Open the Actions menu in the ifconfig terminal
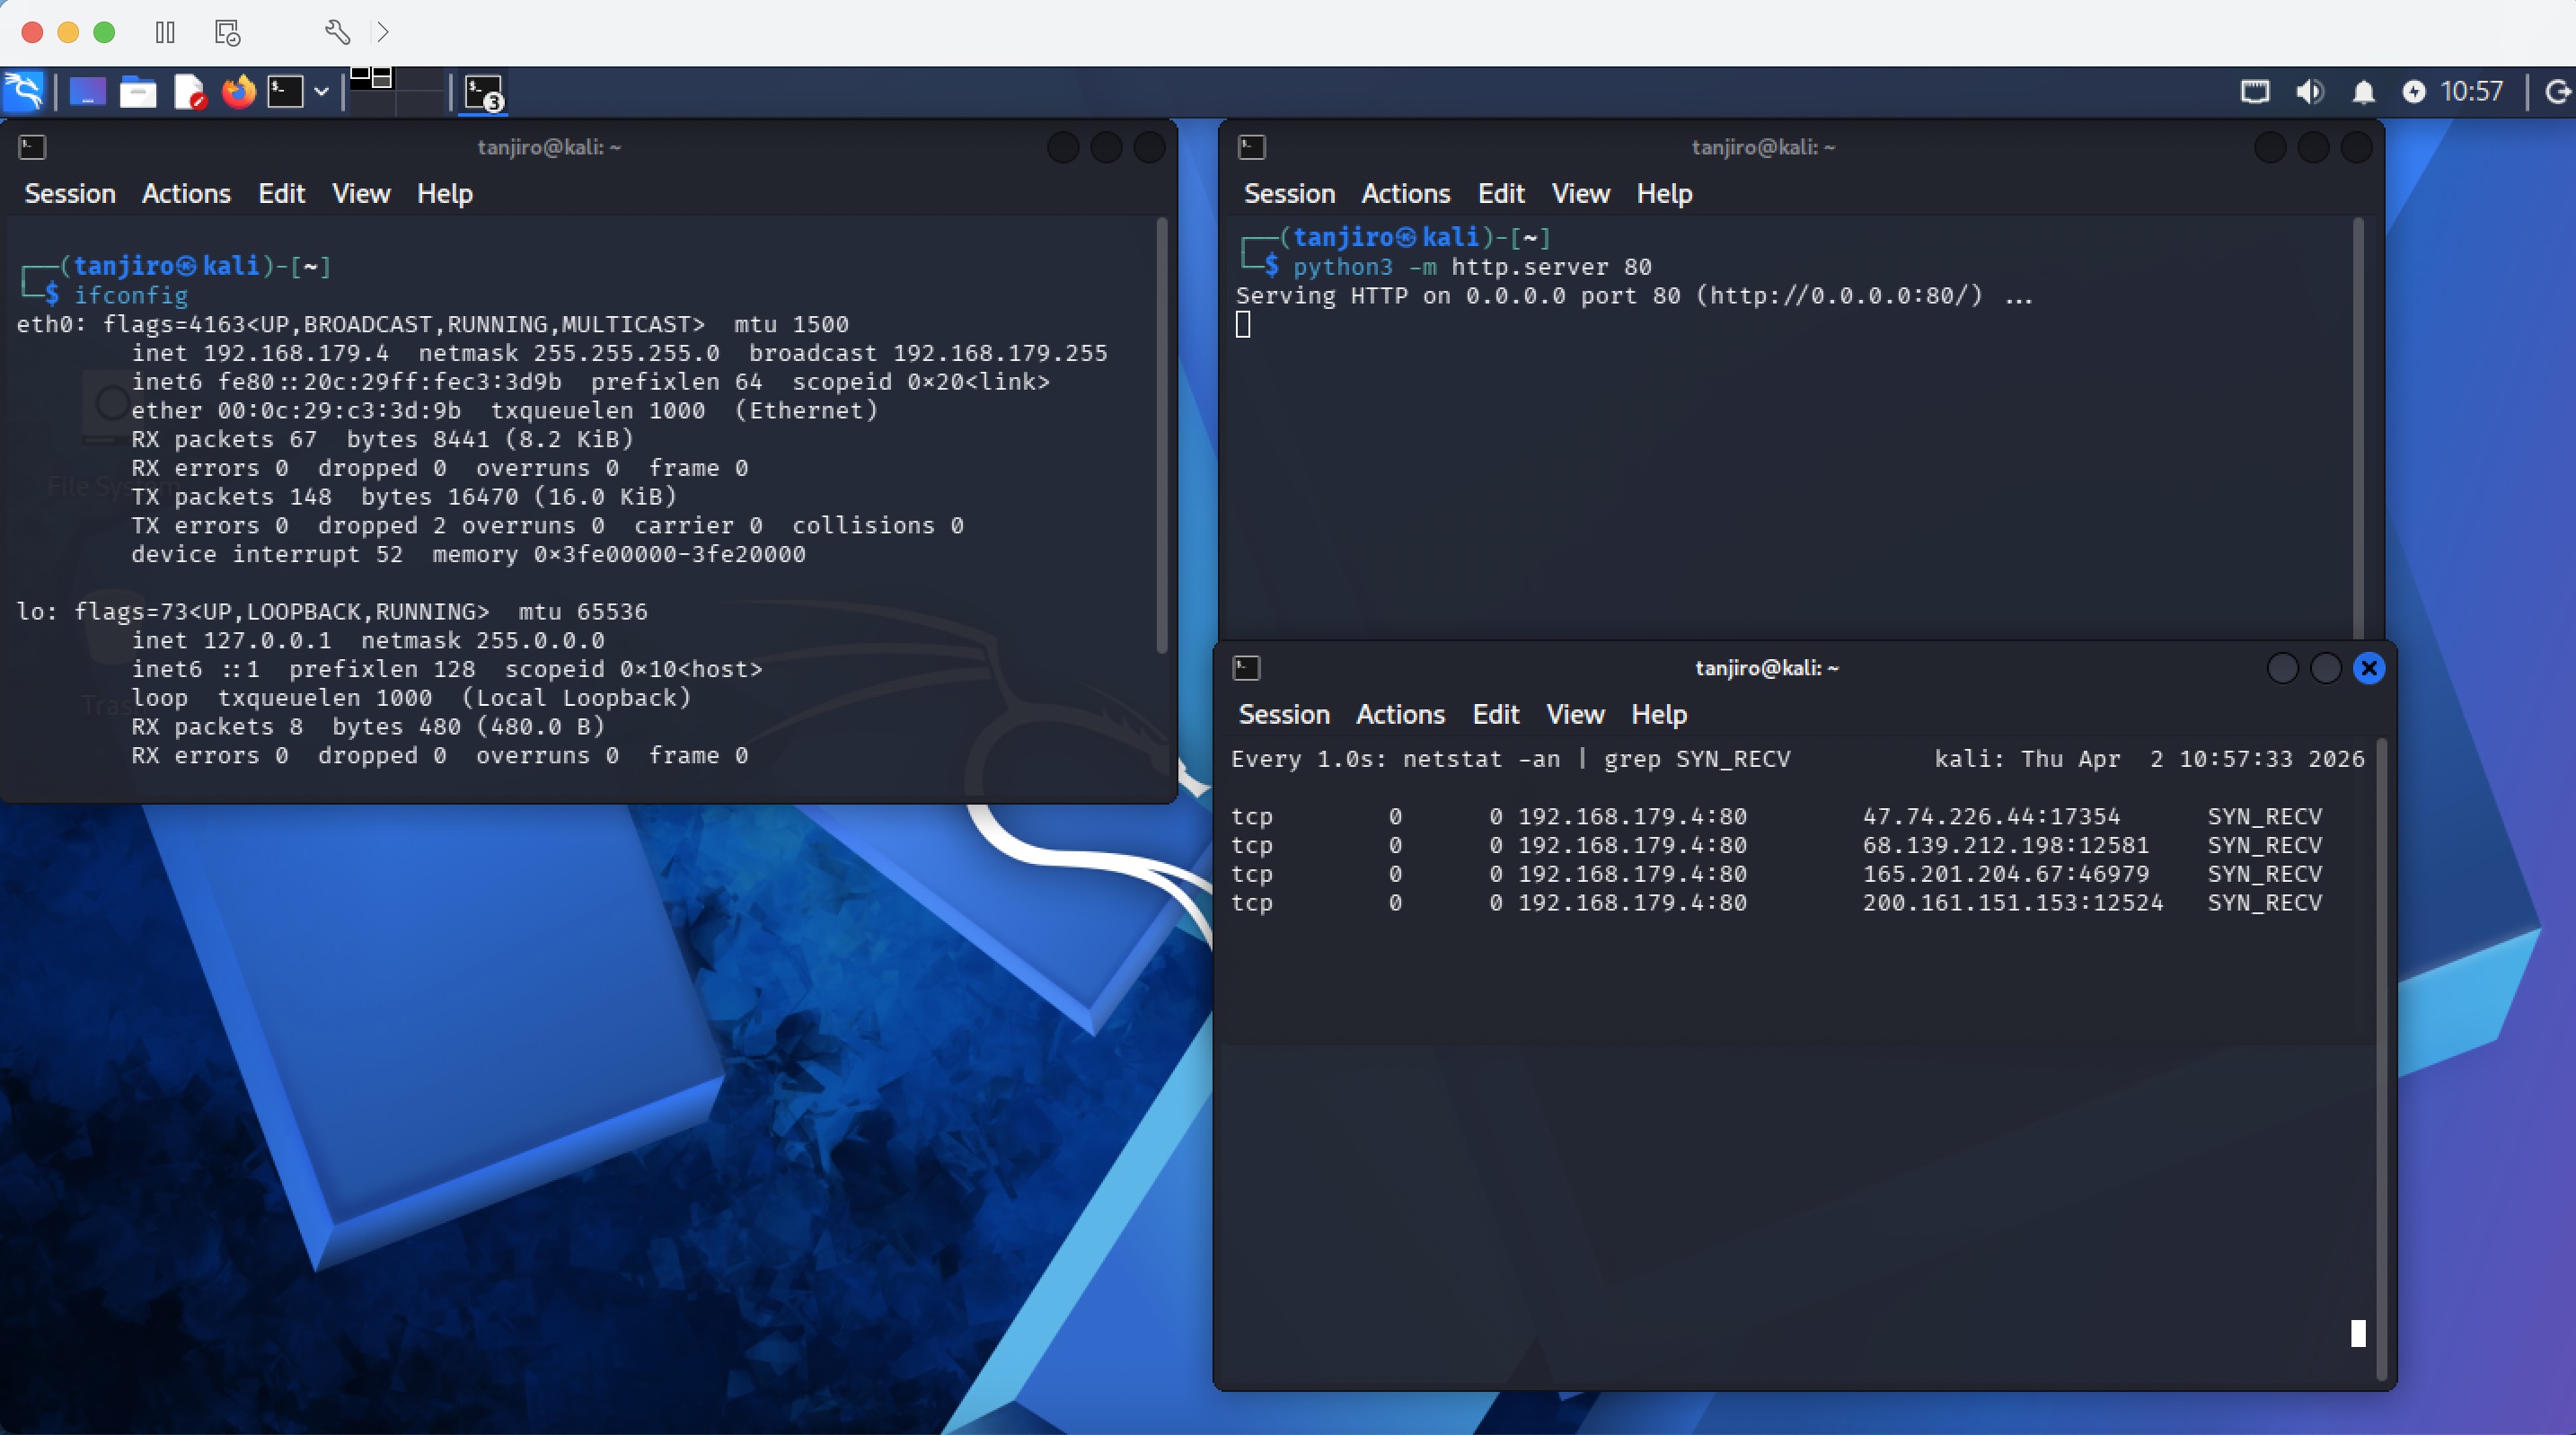 click(x=185, y=193)
